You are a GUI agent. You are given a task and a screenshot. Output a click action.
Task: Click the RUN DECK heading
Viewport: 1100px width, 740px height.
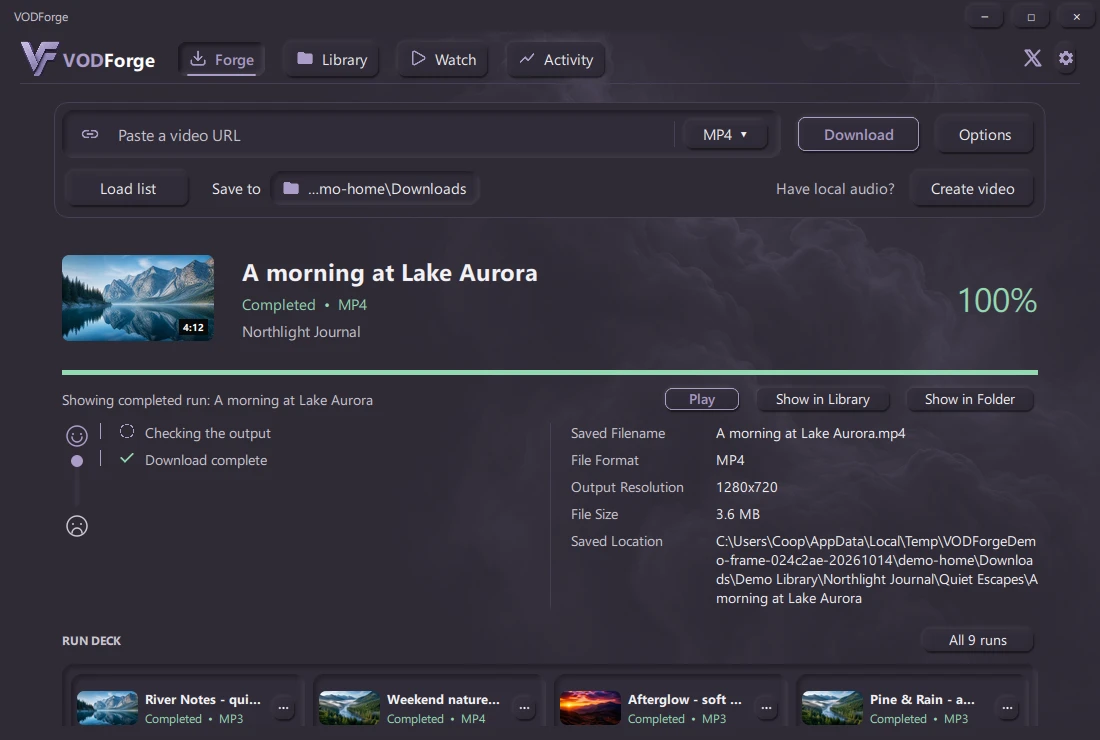[x=91, y=640]
